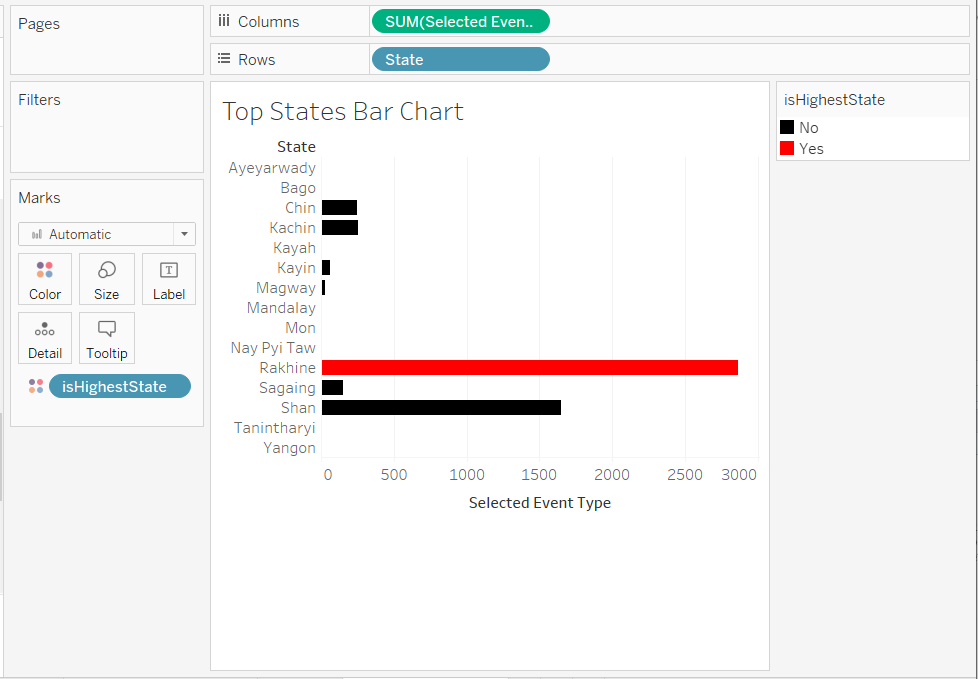Screen dimensions: 978x679
Task: Click the Rows shelf icon
Action: click(x=223, y=60)
